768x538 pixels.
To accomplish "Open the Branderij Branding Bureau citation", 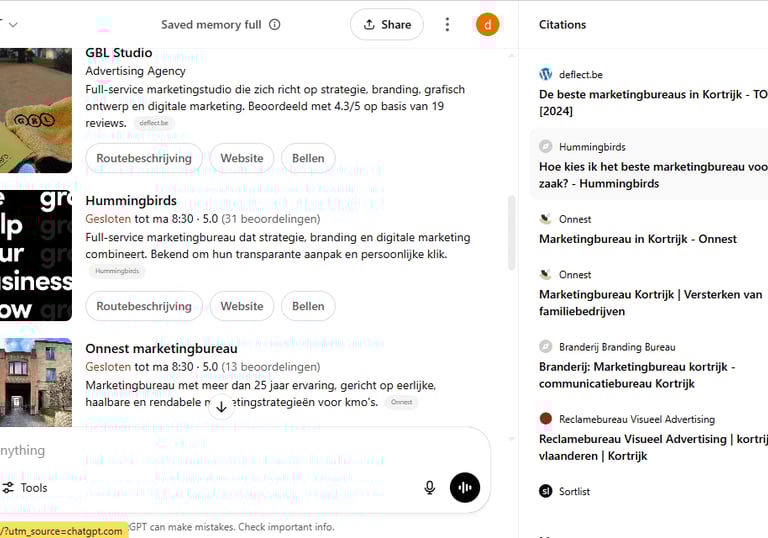I will 637,366.
